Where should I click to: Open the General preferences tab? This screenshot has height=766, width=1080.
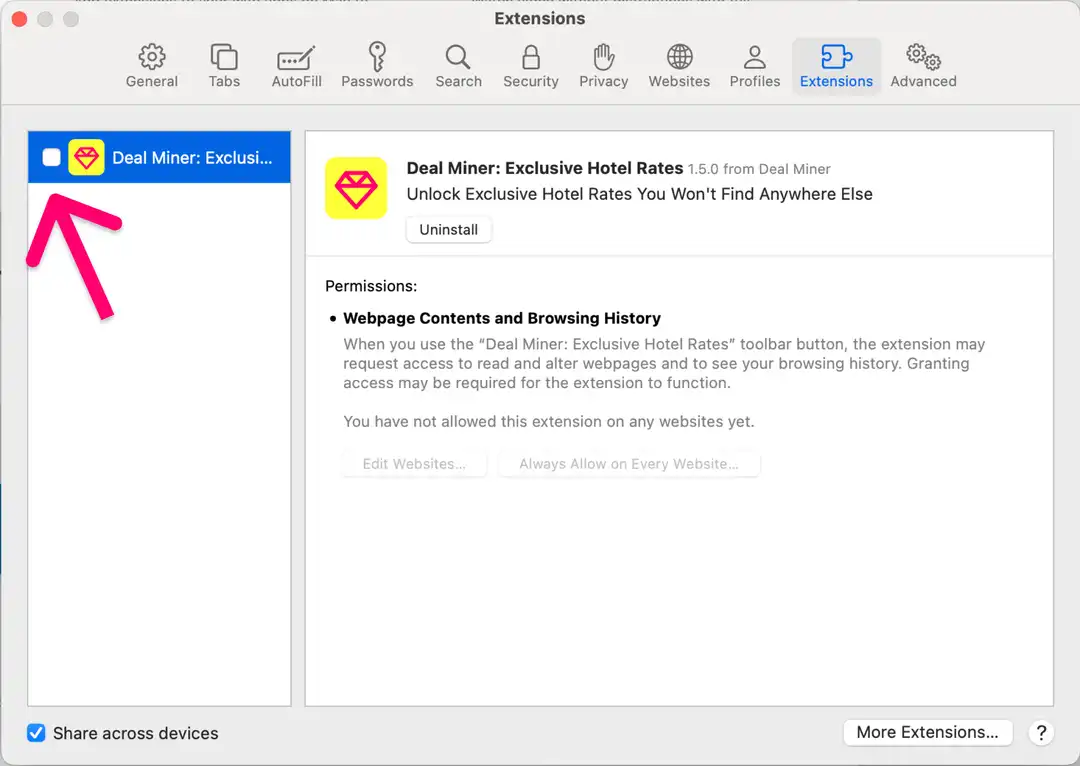[152, 67]
